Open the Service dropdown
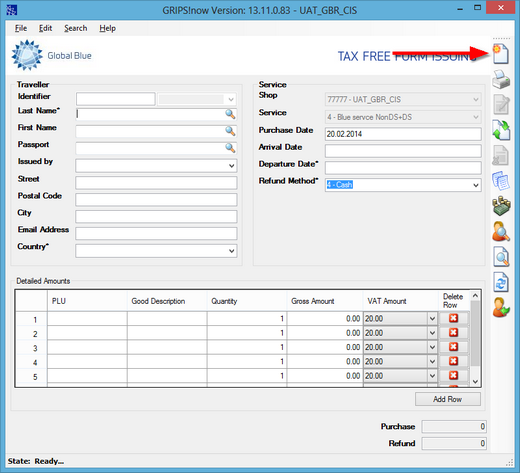 (x=476, y=117)
